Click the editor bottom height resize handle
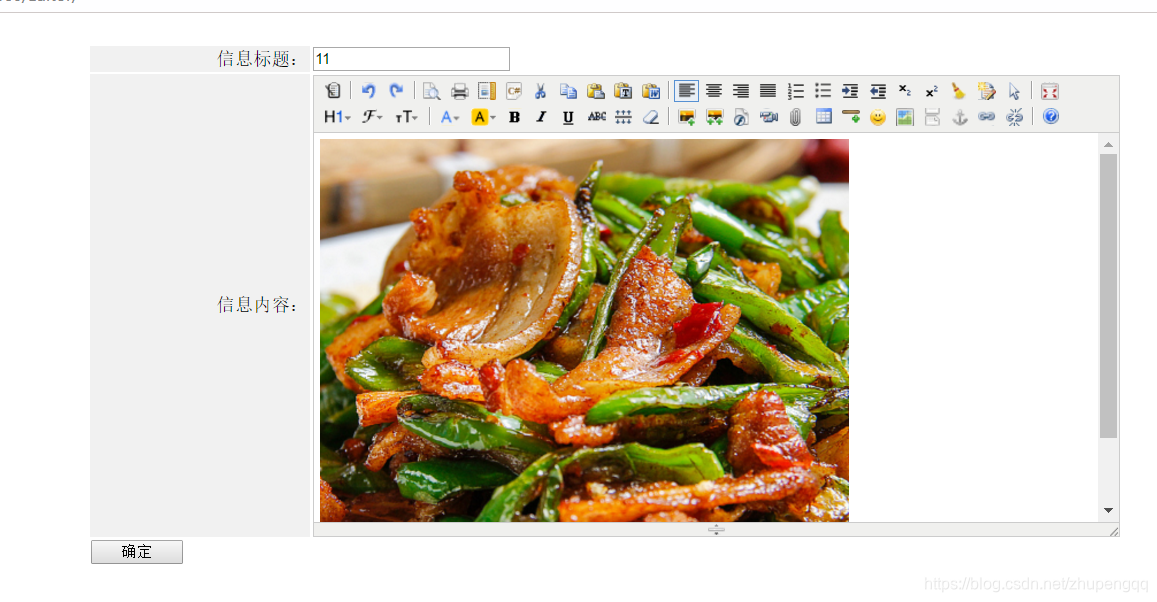Screen dimensions: 1157x602 [716, 529]
